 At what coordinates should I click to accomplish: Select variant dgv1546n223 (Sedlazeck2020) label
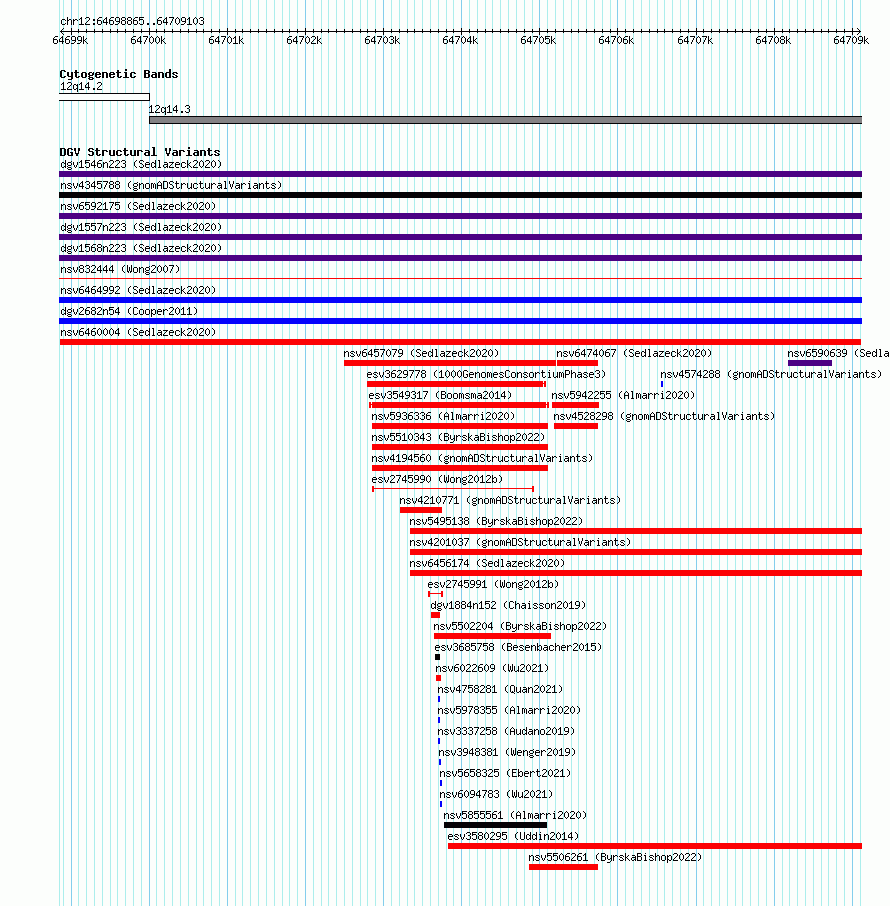(x=141, y=165)
